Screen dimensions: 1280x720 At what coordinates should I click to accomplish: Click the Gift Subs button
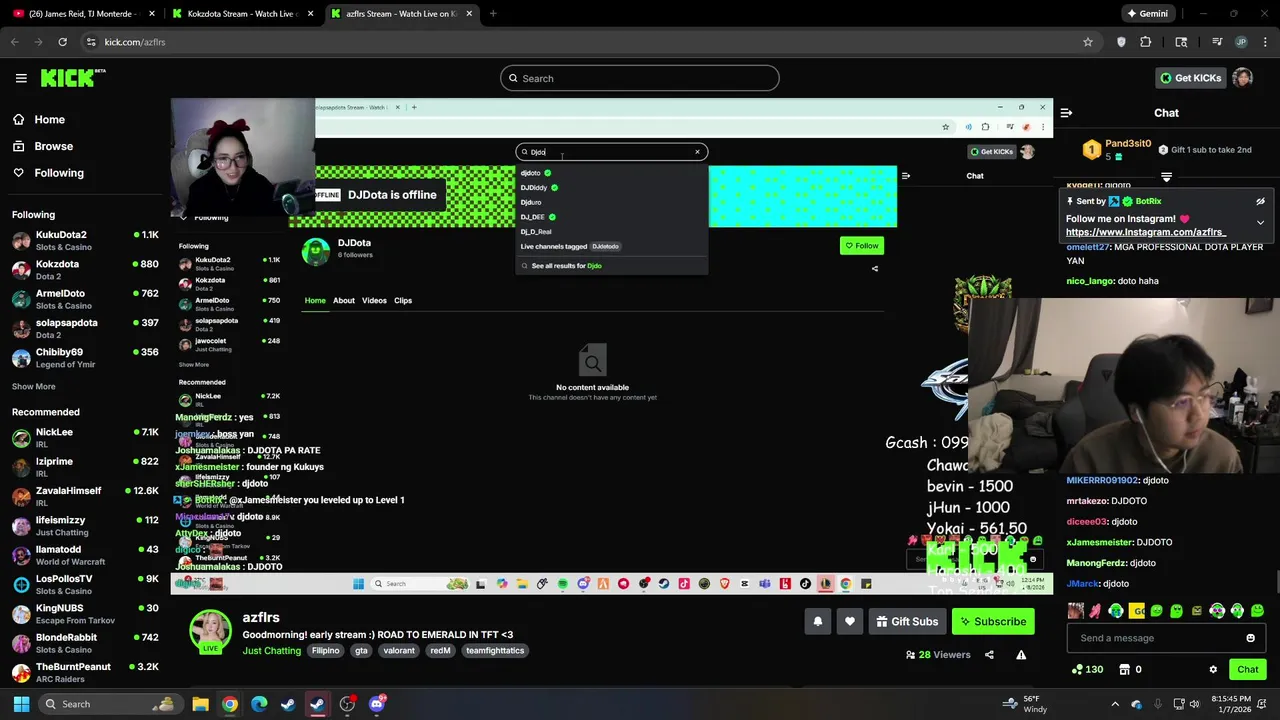click(x=907, y=621)
